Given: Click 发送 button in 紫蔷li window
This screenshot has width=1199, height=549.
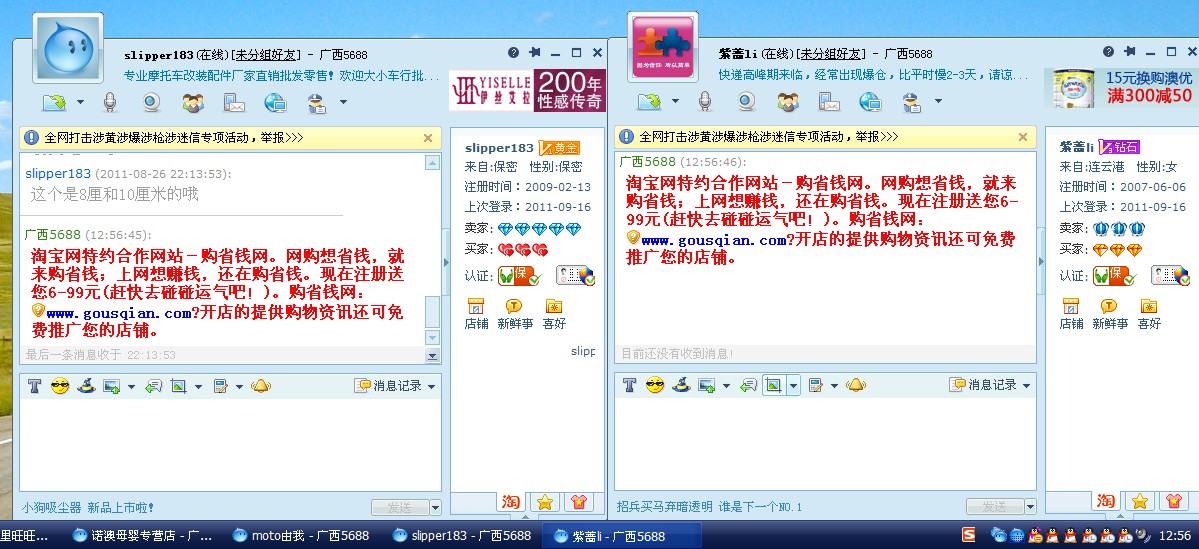Looking at the screenshot, I should tap(995, 506).
